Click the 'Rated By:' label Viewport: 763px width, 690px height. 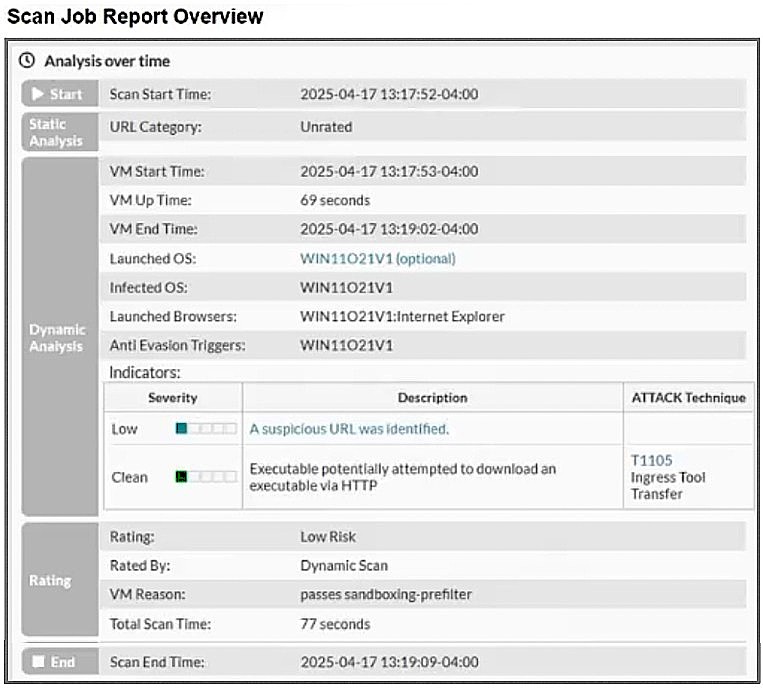coord(140,565)
